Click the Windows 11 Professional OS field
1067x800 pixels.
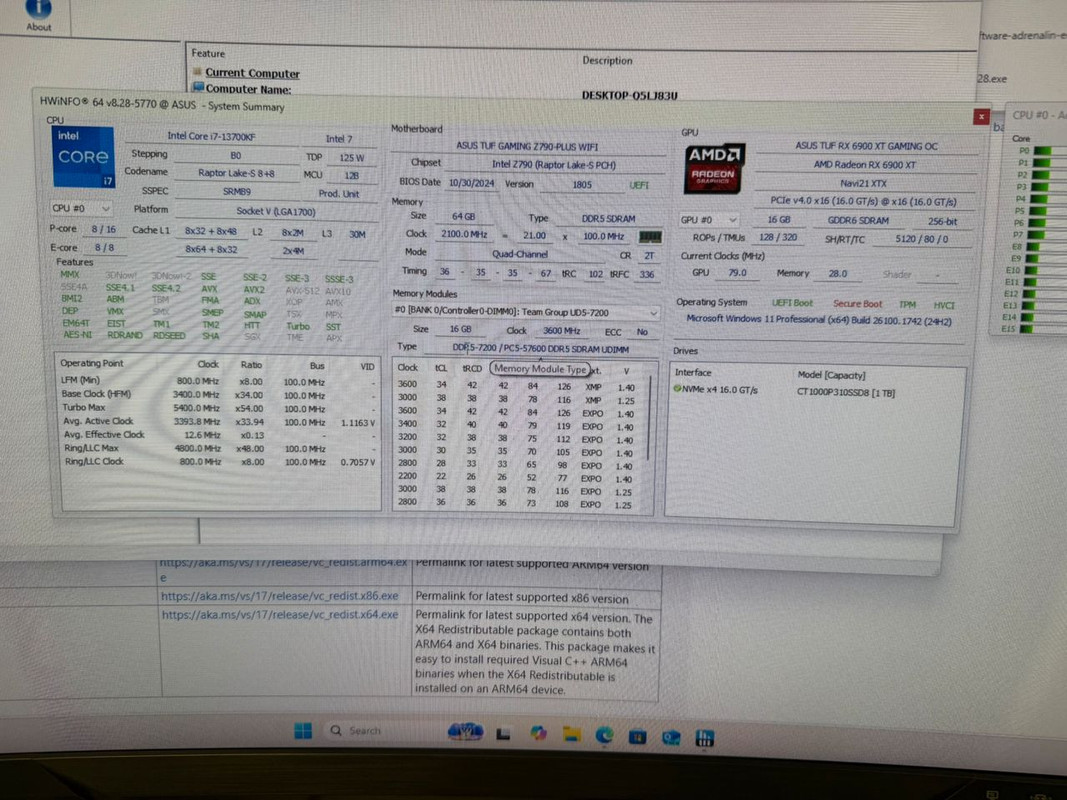tap(819, 320)
